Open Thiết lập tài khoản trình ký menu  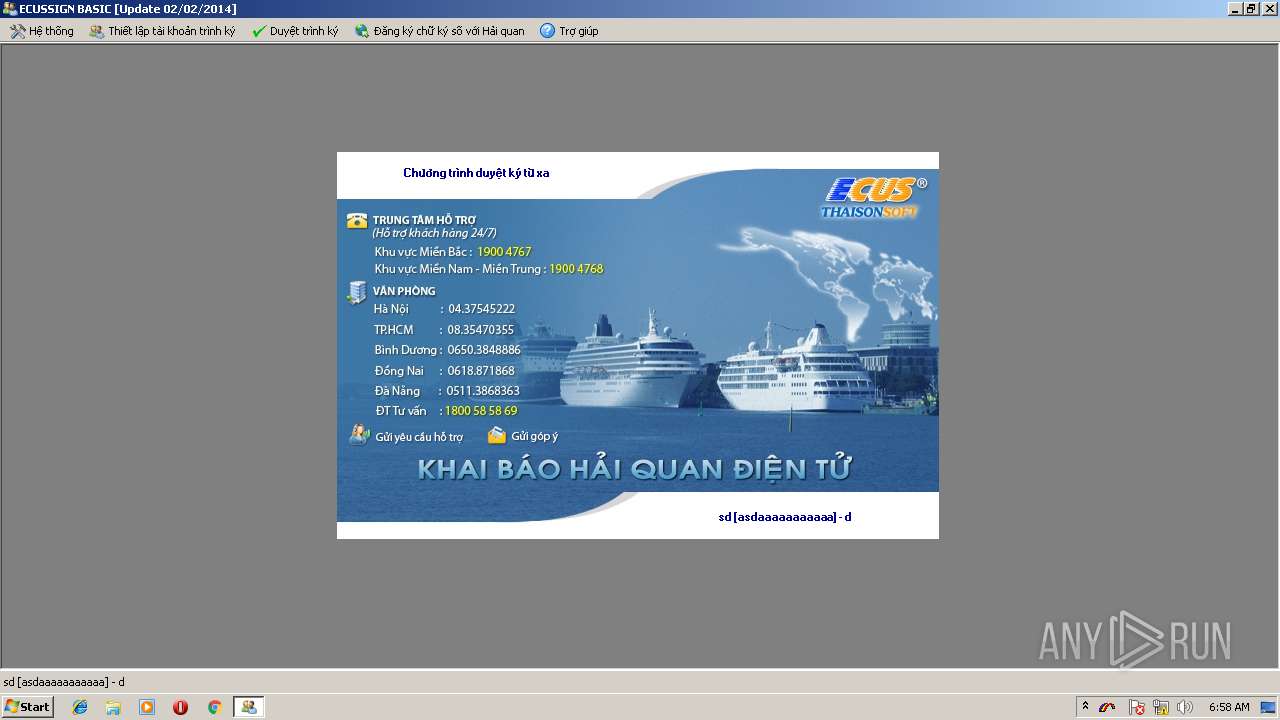point(162,31)
